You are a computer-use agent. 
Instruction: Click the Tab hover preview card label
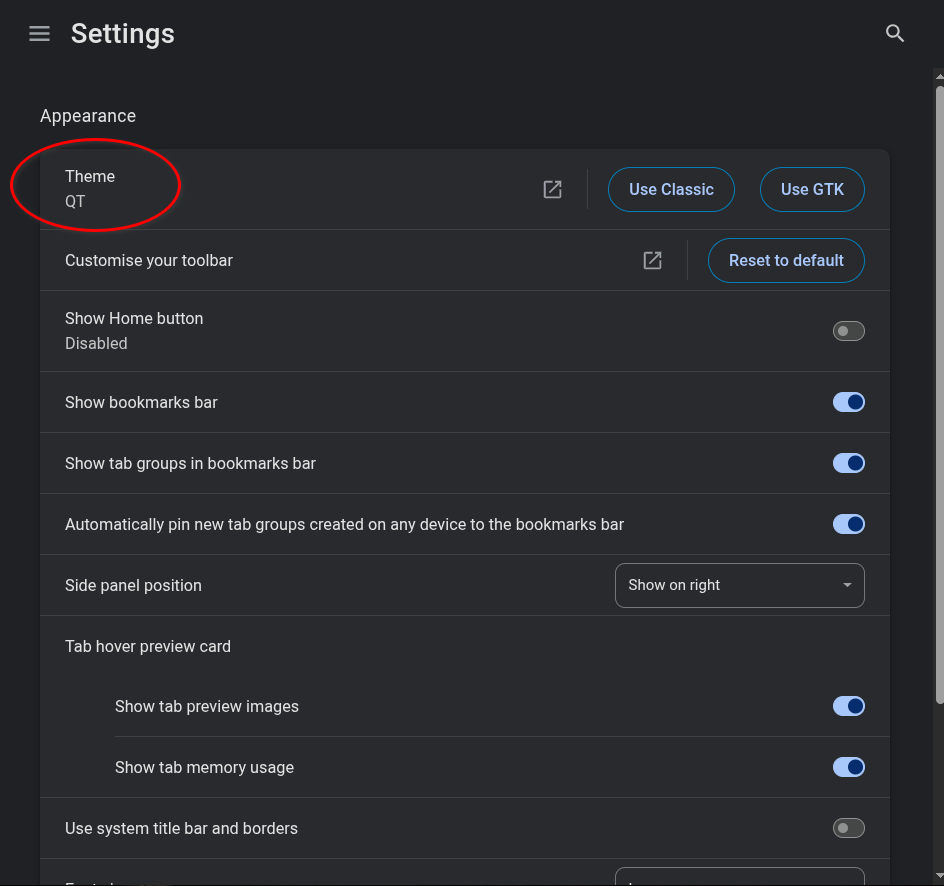click(148, 646)
